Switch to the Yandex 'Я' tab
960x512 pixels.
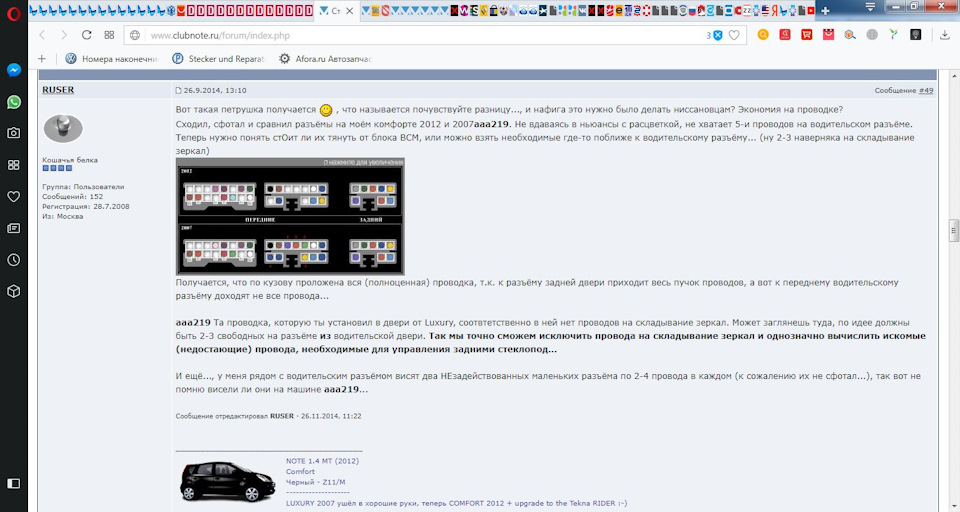774,10
